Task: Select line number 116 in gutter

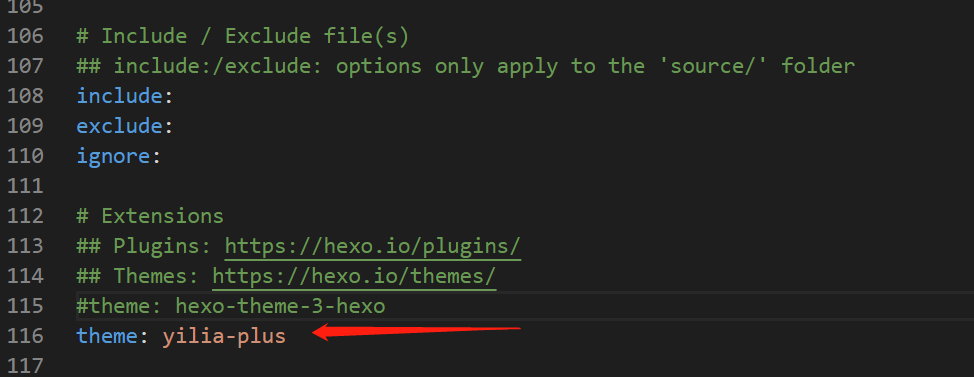Action: 25,336
